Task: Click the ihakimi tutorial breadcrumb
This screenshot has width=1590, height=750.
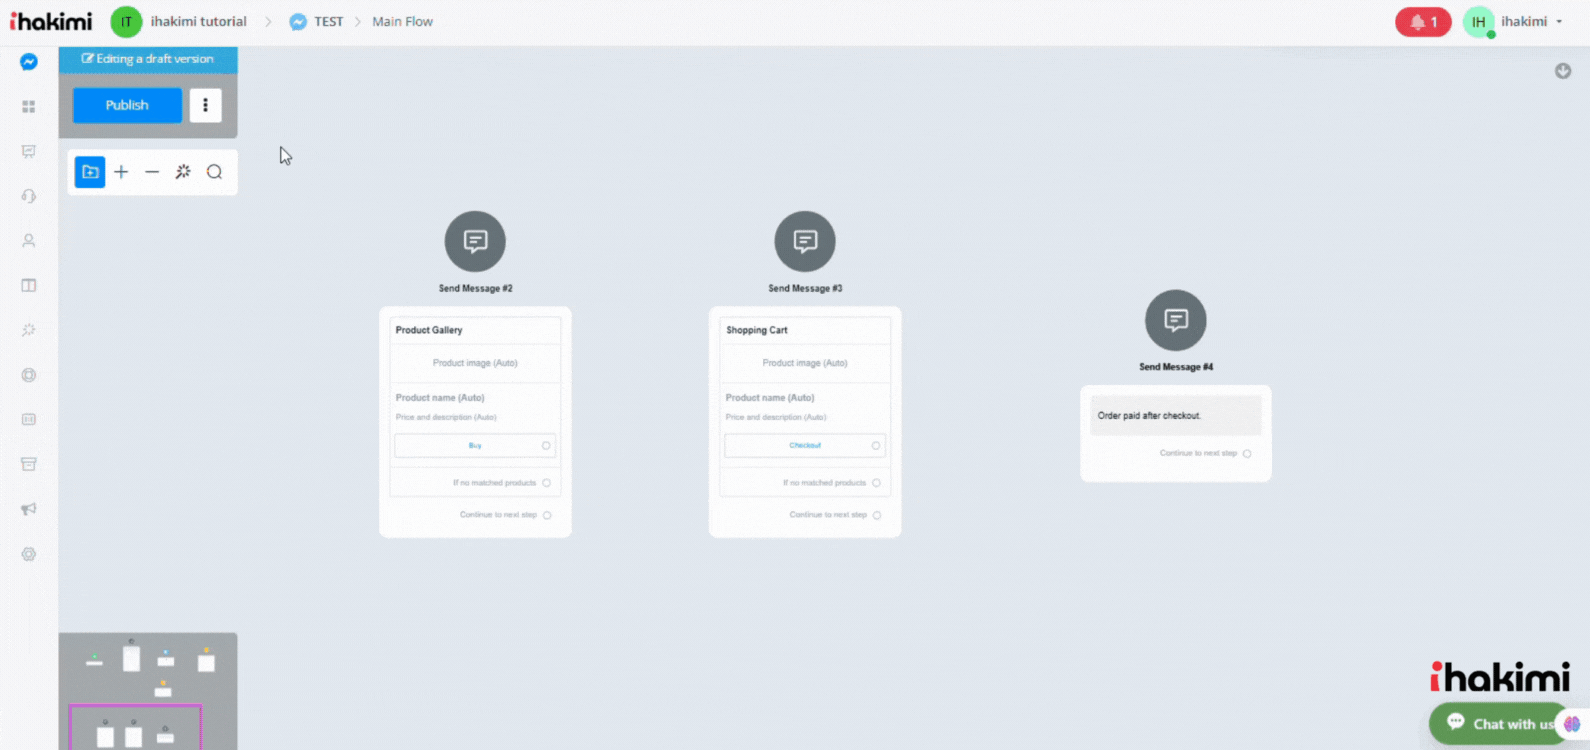Action: tap(198, 22)
